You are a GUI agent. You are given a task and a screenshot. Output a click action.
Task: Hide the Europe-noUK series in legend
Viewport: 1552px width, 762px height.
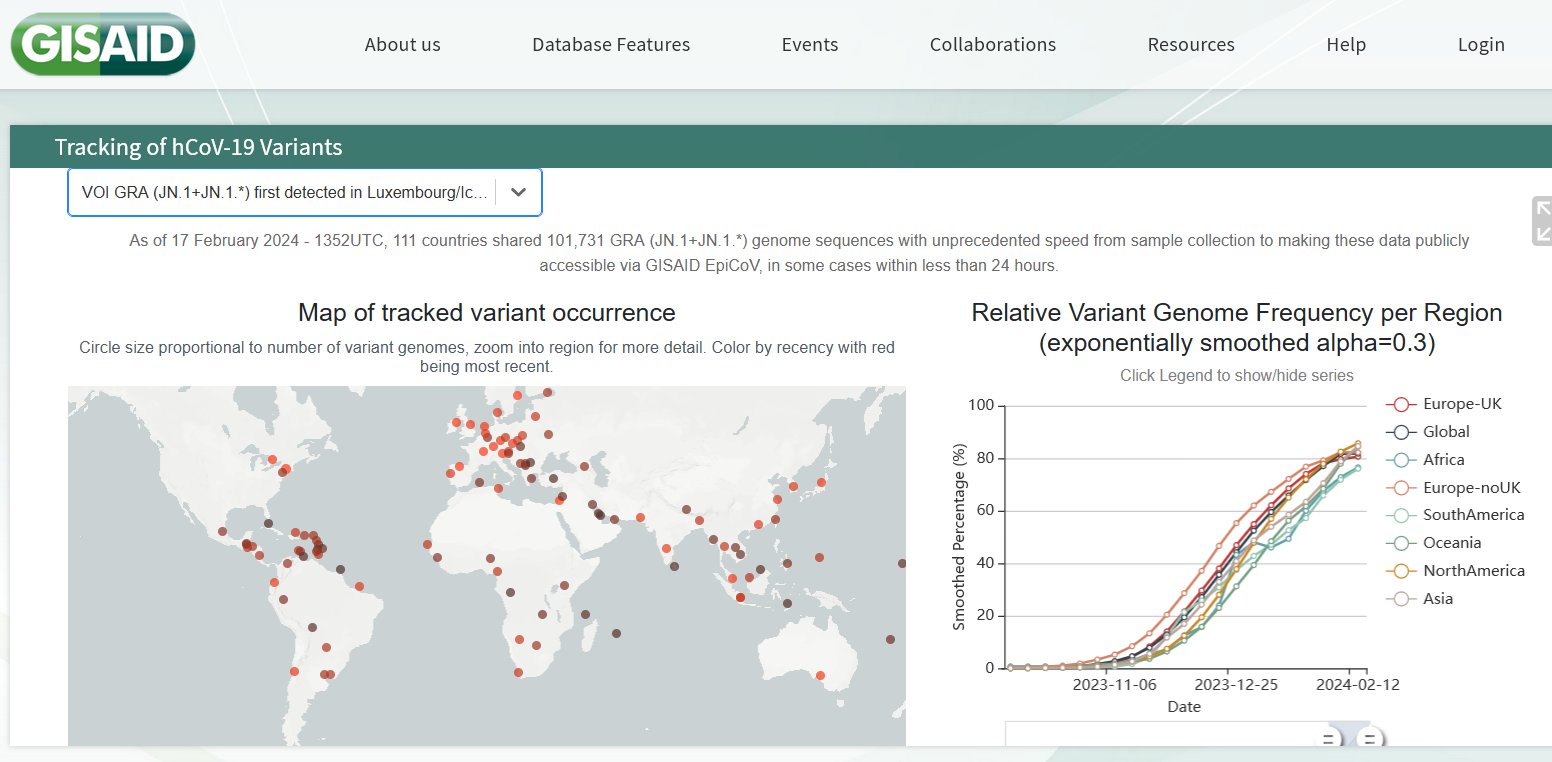(1471, 487)
